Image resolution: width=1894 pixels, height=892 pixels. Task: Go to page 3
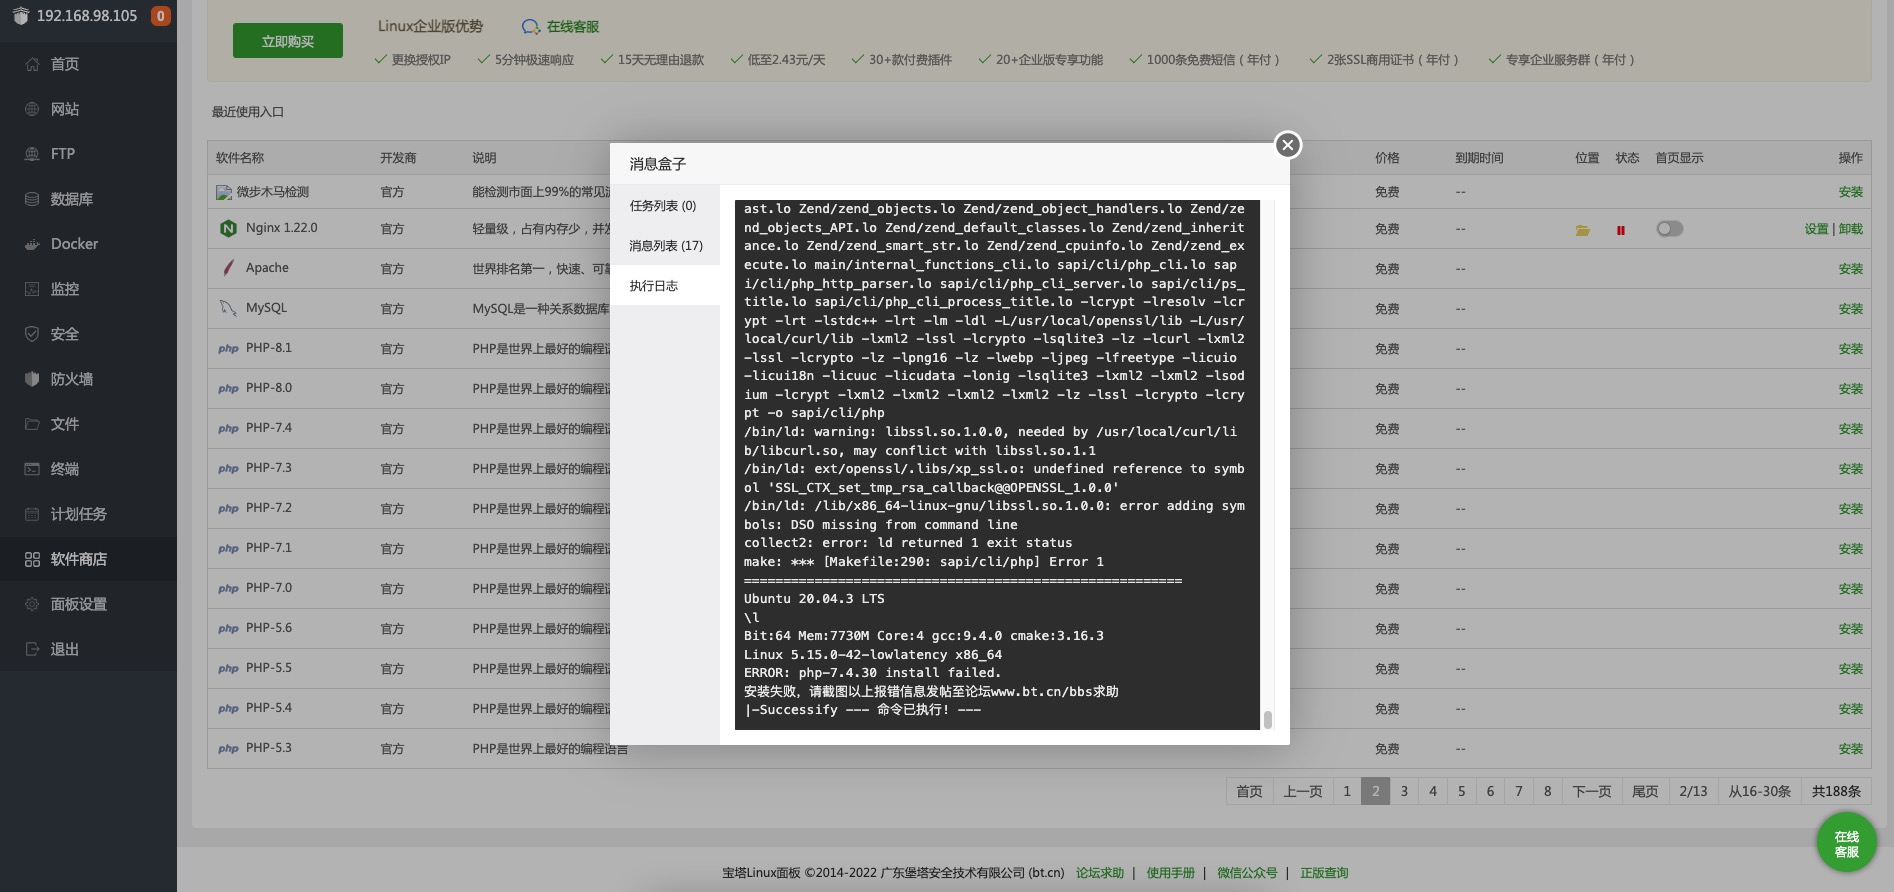(1404, 791)
